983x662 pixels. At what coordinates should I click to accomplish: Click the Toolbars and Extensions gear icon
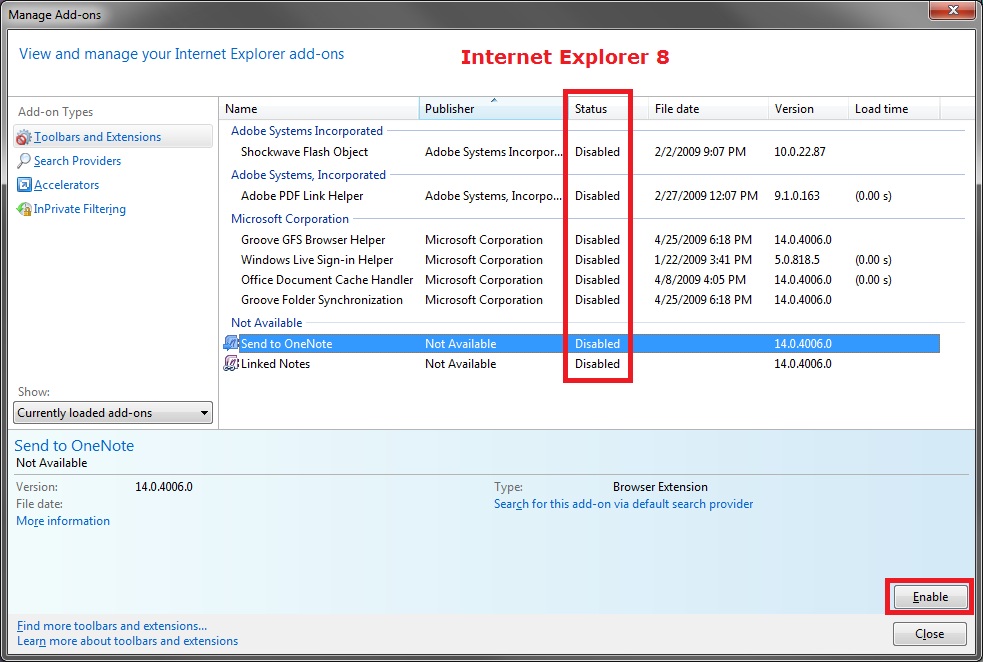pos(24,137)
